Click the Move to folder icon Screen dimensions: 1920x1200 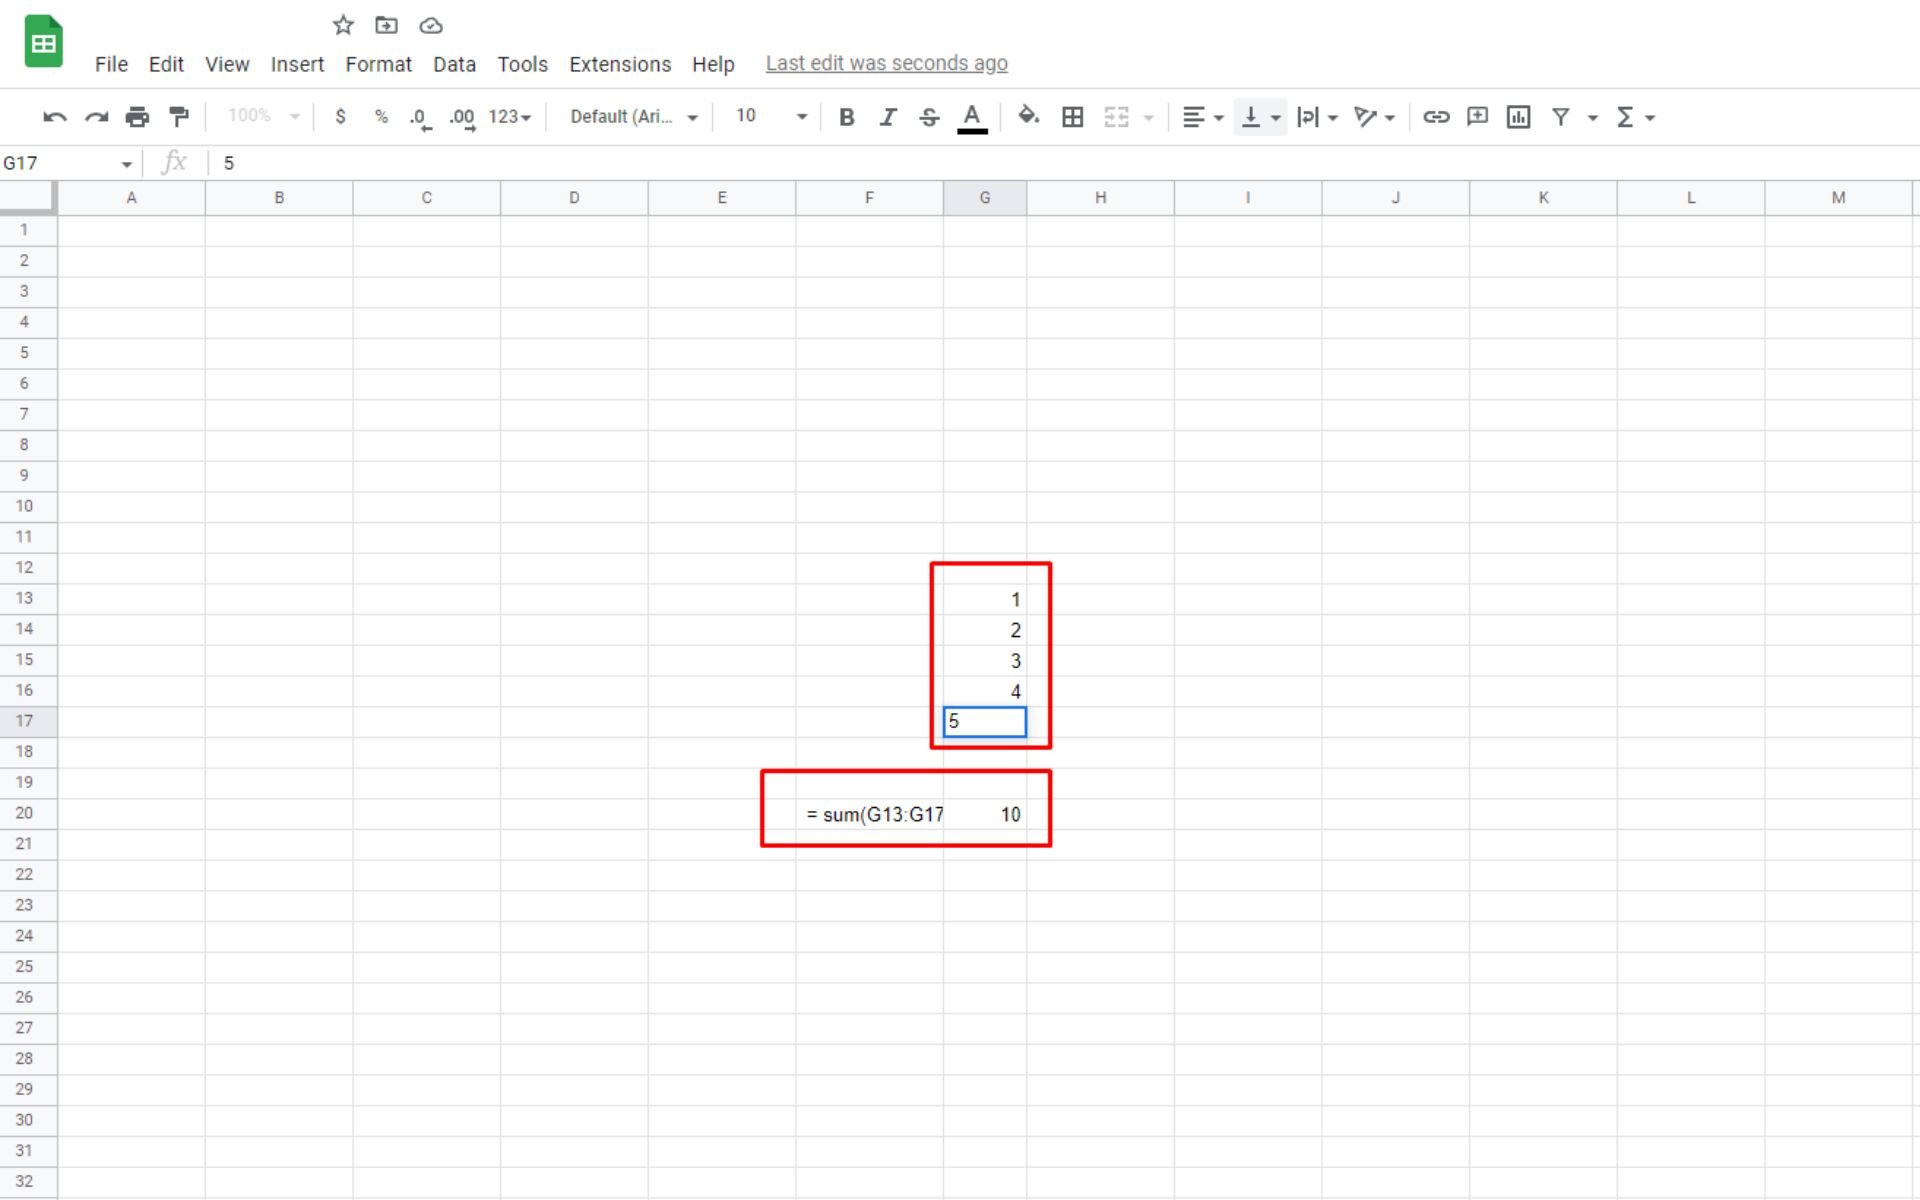(x=386, y=25)
